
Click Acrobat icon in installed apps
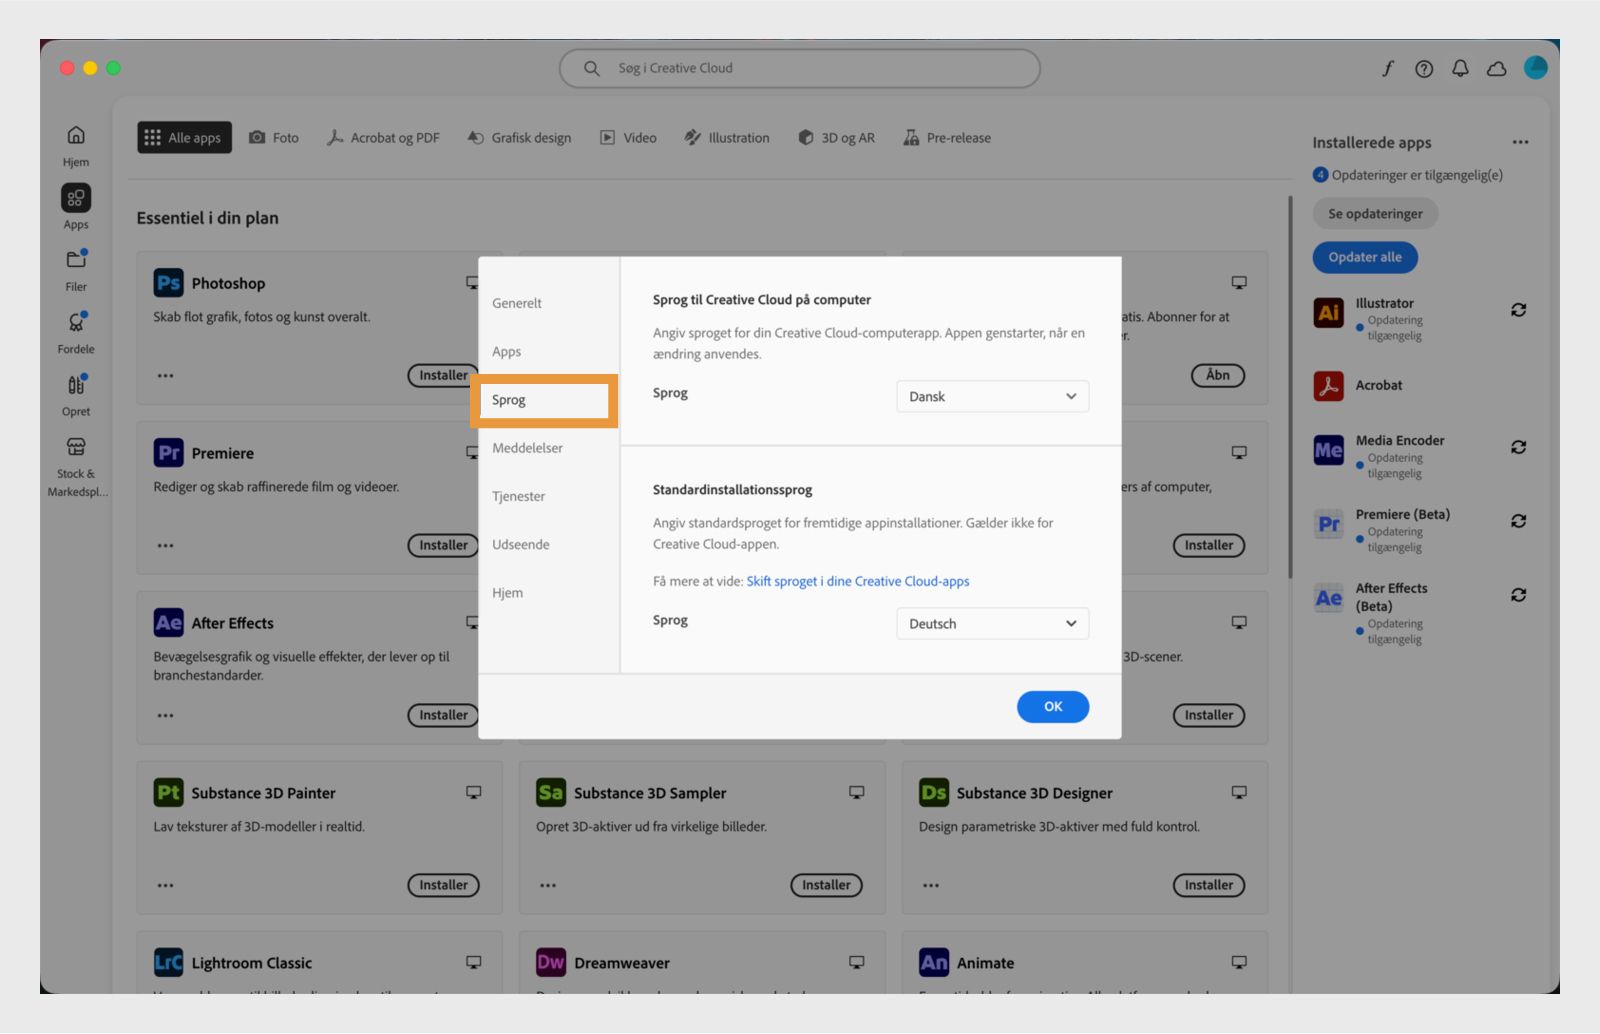tap(1328, 385)
